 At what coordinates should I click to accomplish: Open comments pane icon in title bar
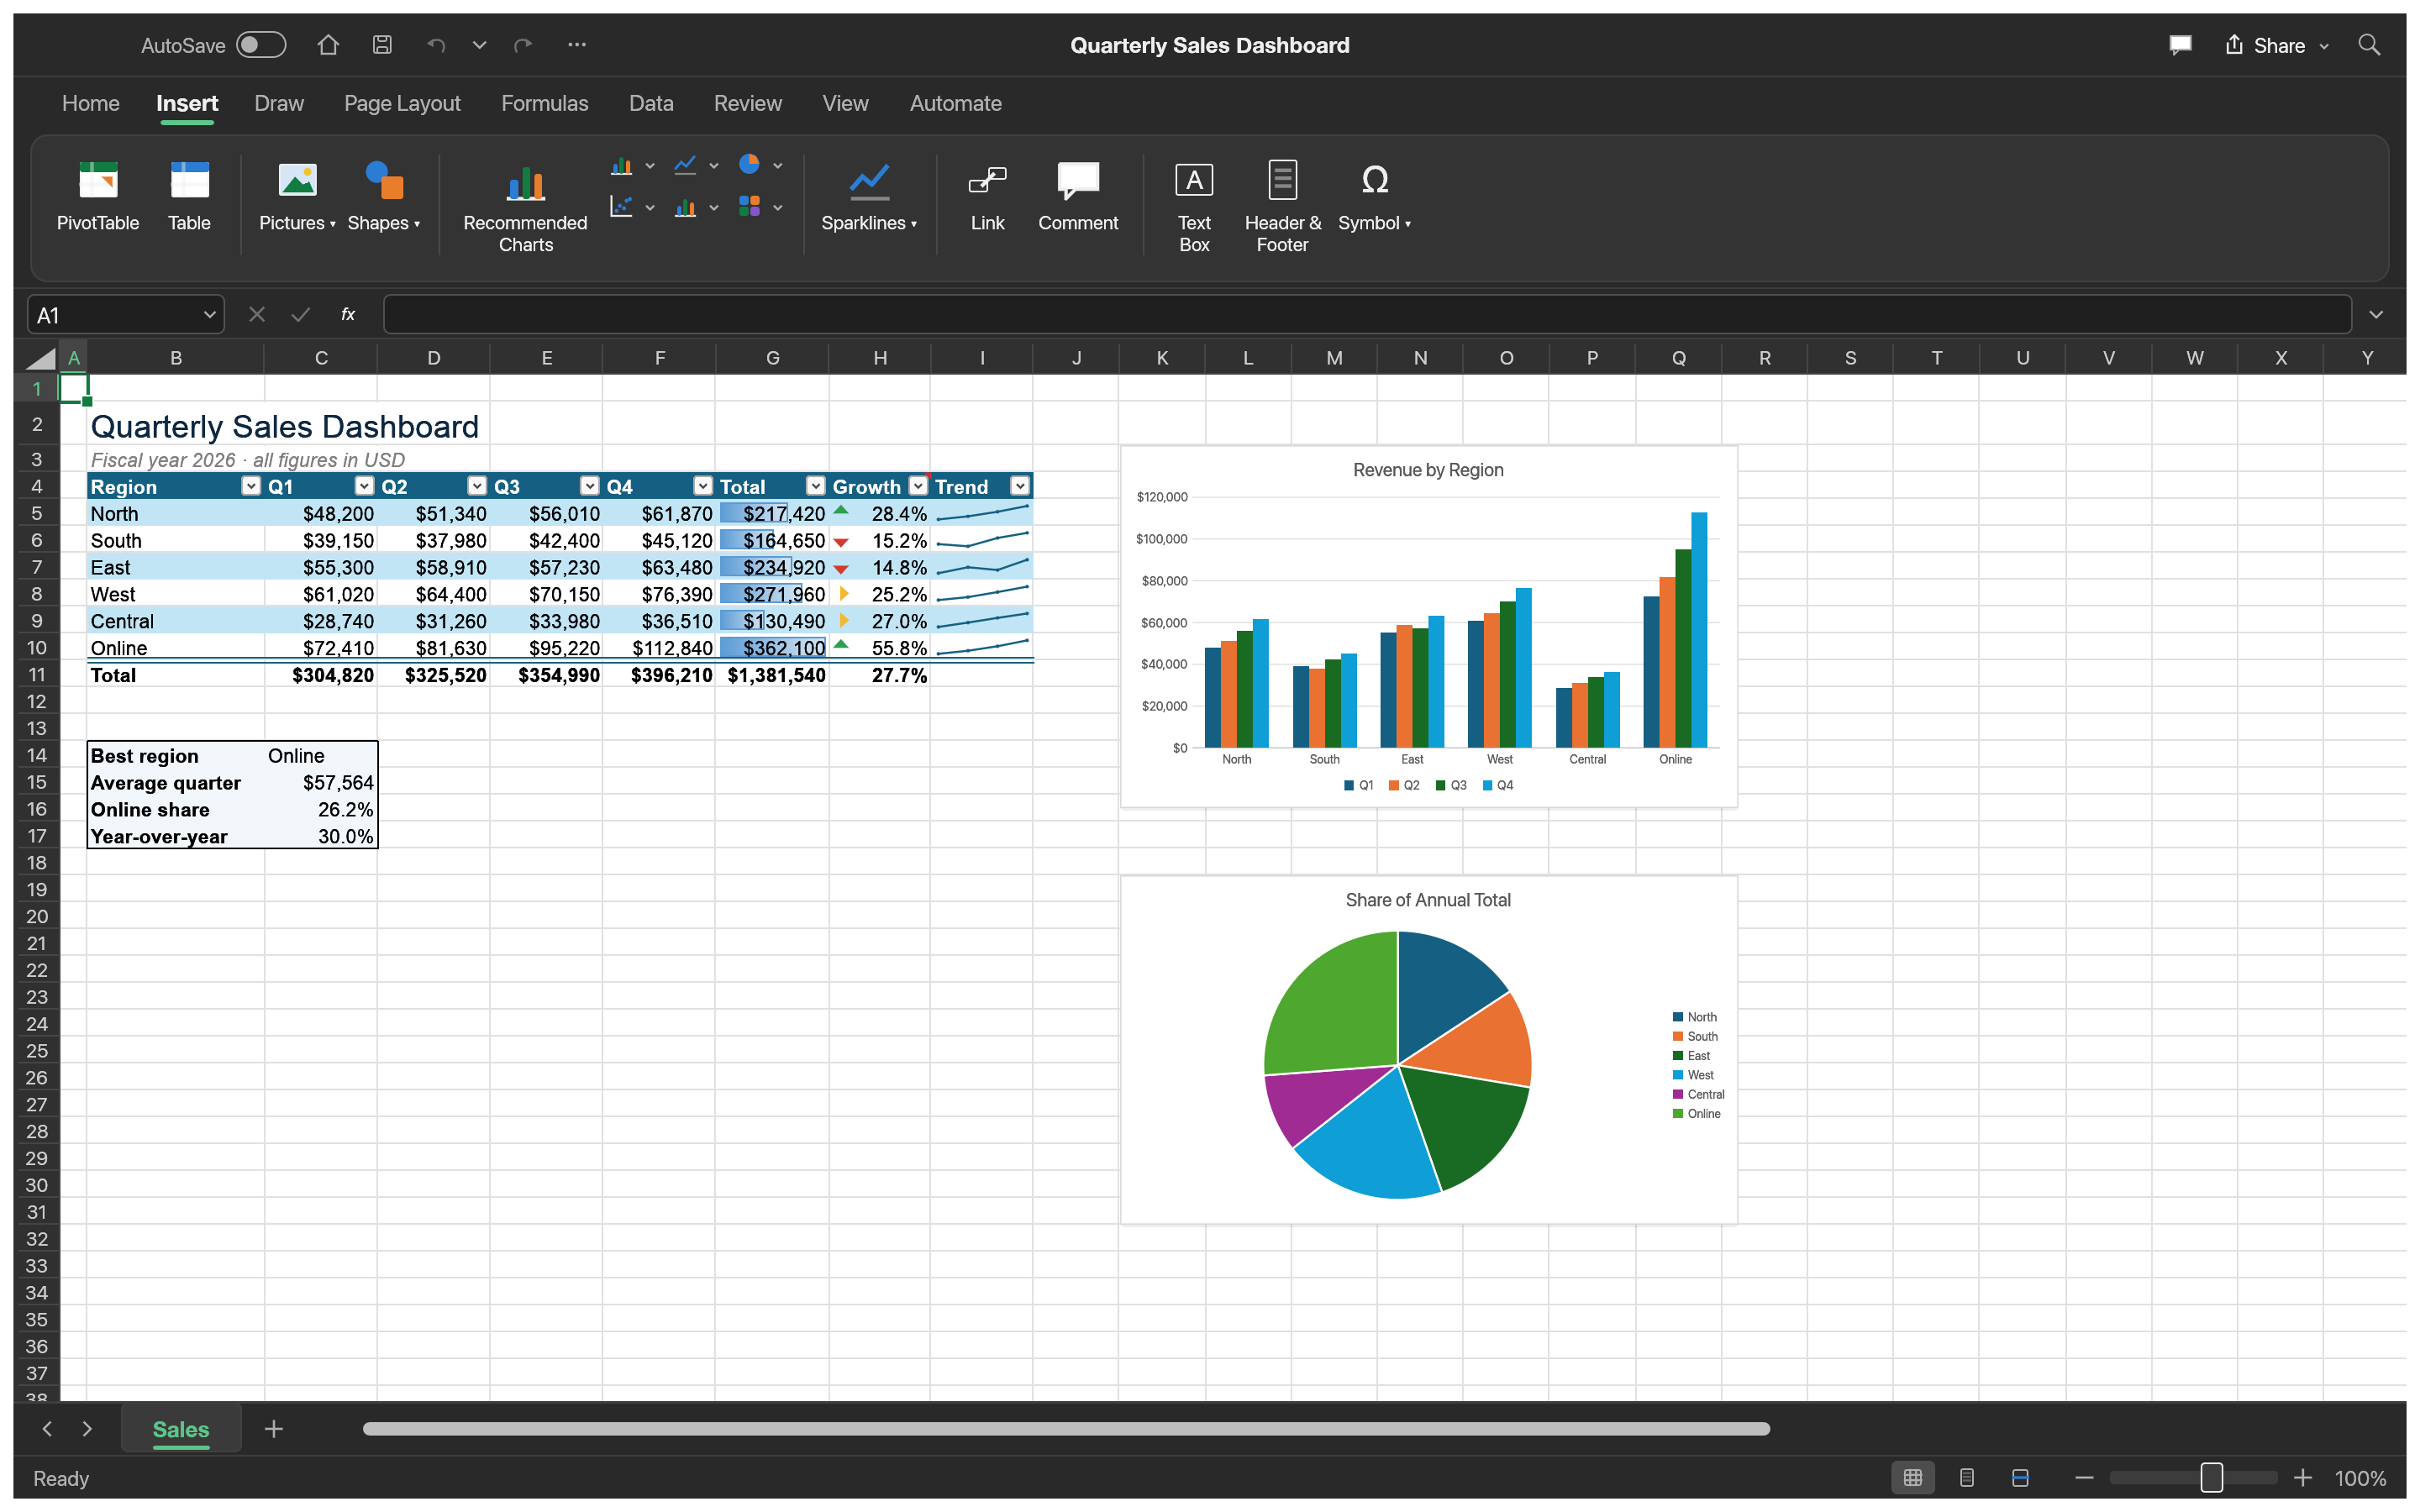click(x=2180, y=45)
